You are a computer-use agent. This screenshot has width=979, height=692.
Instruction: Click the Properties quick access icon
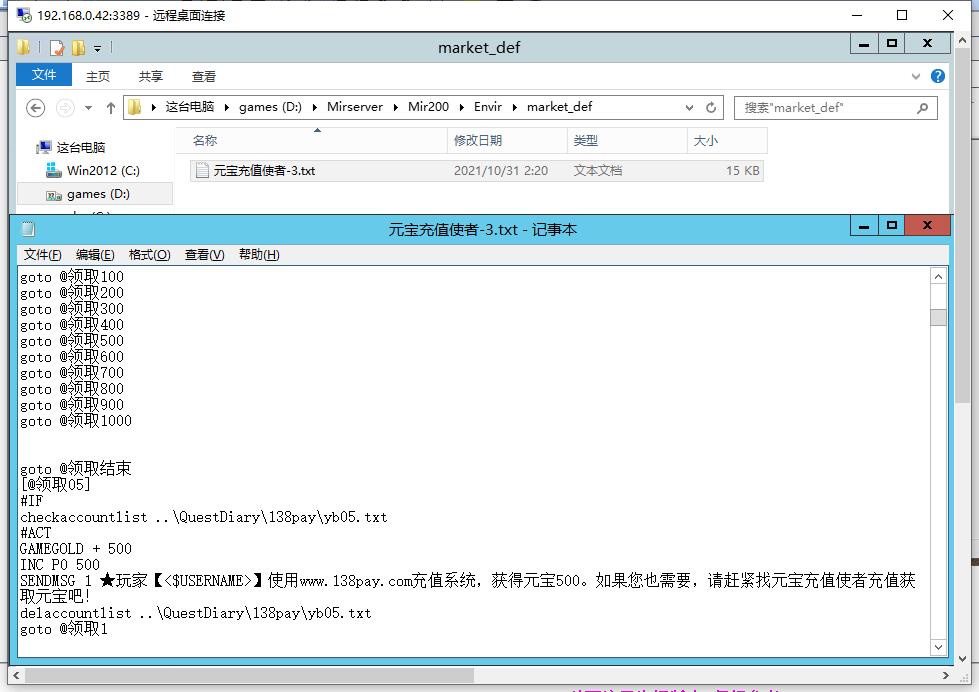pyautogui.click(x=57, y=47)
